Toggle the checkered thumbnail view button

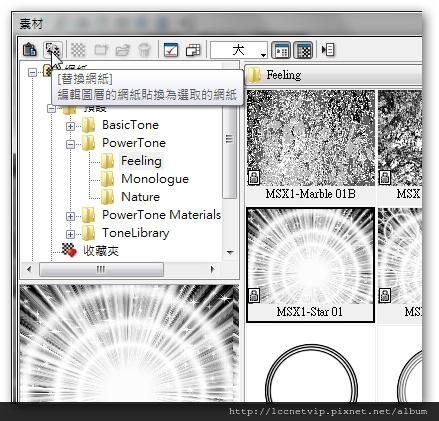303,50
